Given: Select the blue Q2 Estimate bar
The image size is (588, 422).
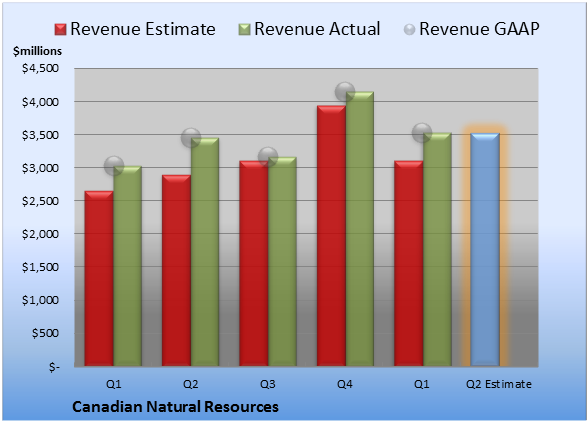Looking at the screenshot, I should click(485, 249).
